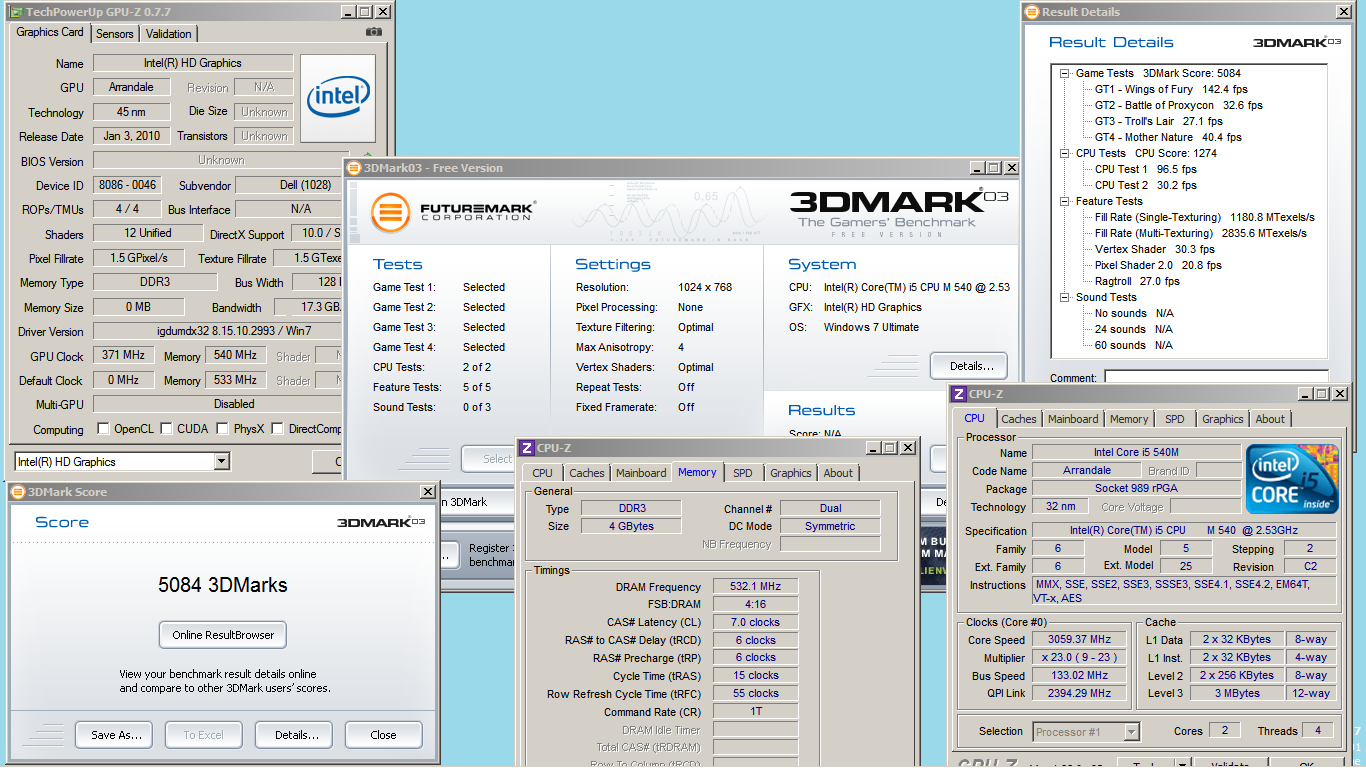Viewport: 1366px width, 768px height.
Task: Click Save As... in 3DMark Score window
Action: coord(116,735)
